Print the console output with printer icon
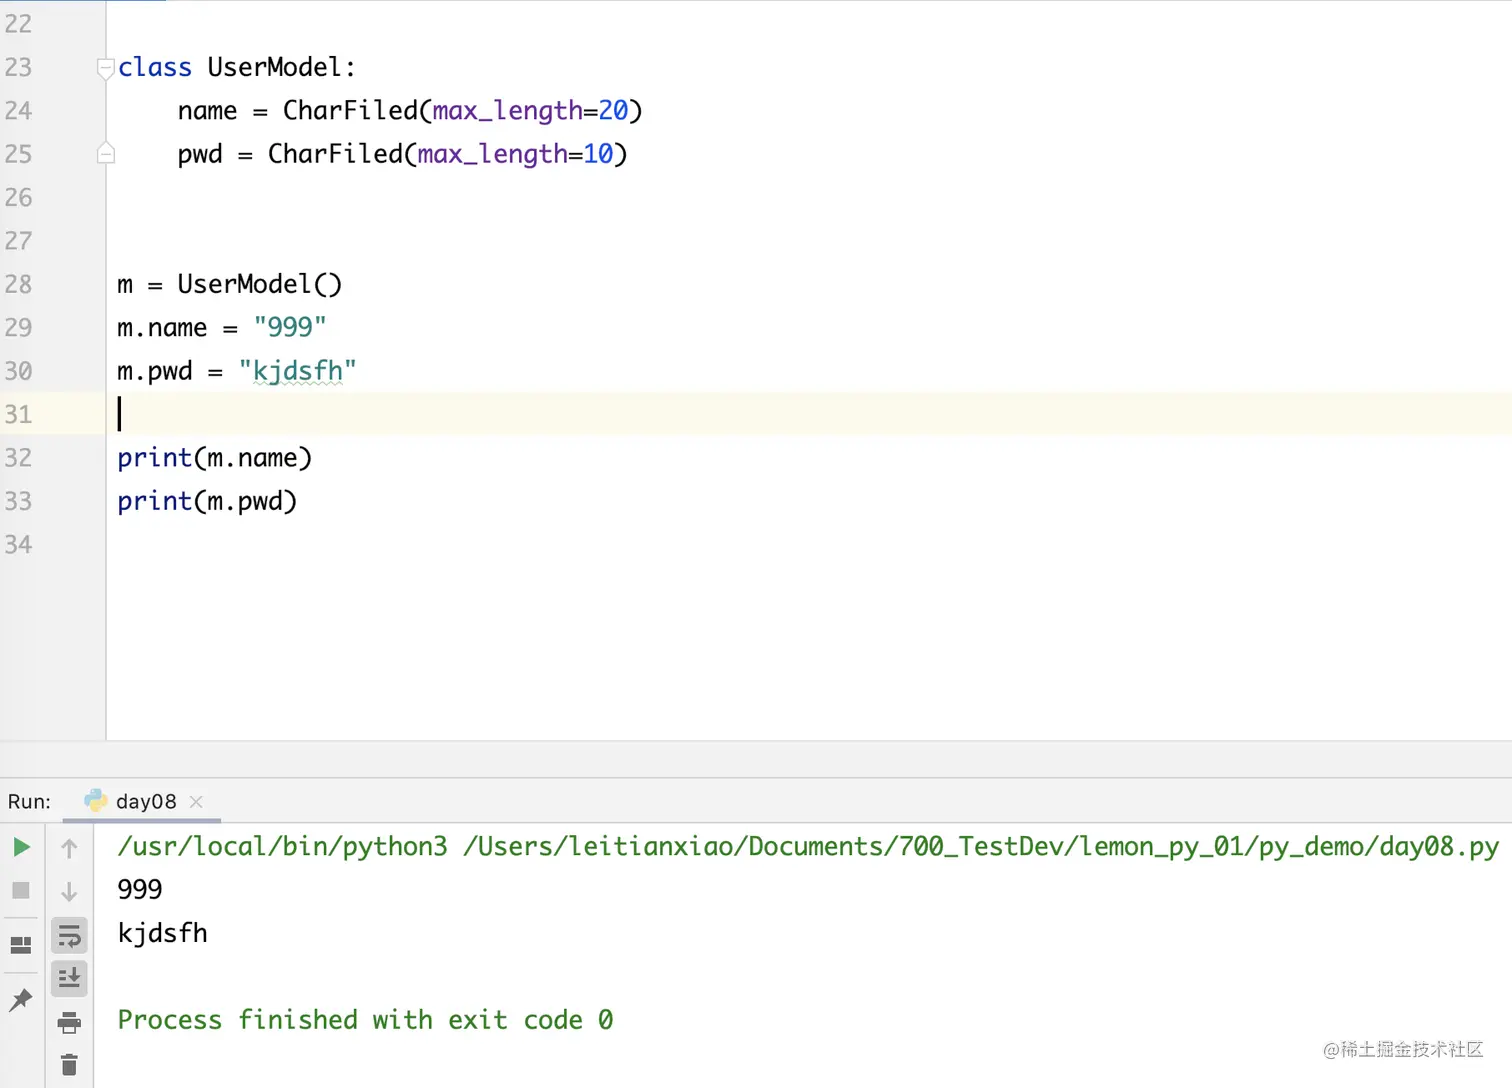This screenshot has width=1512, height=1088. [69, 1022]
